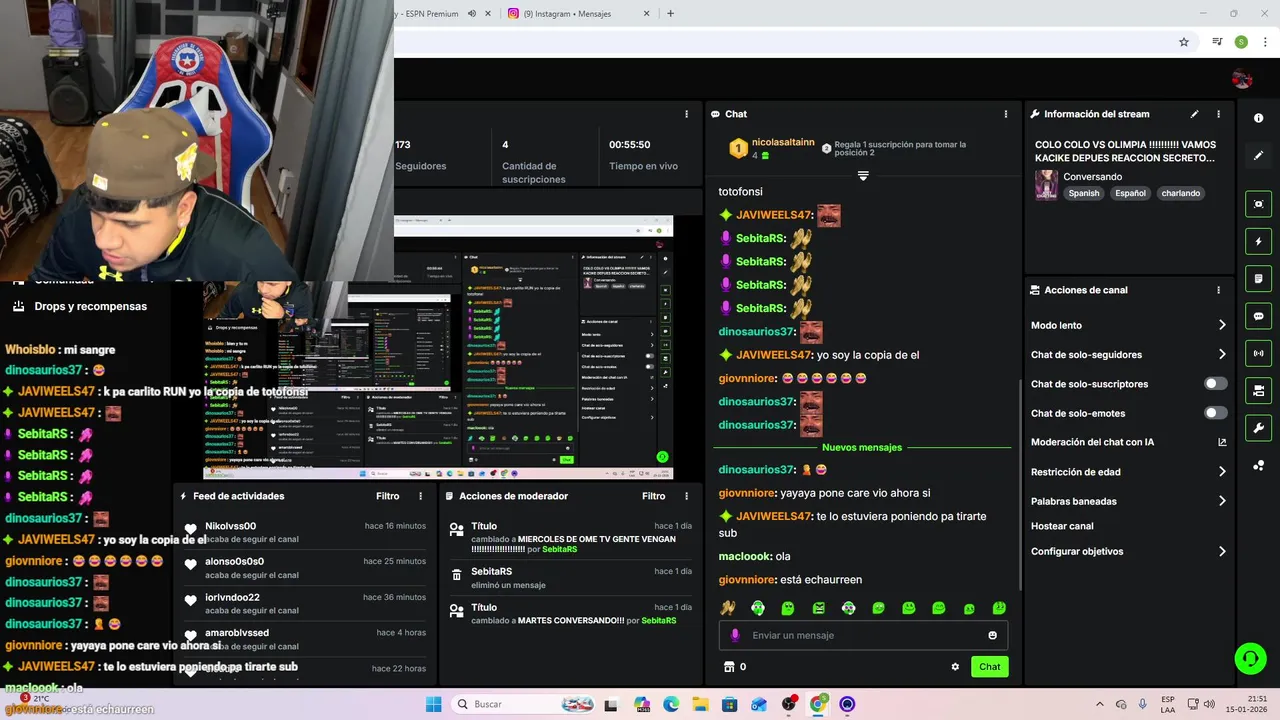Viewport: 1280px width, 720px height.
Task: Select the screen capture frame icon in sidebar
Action: 1258,204
